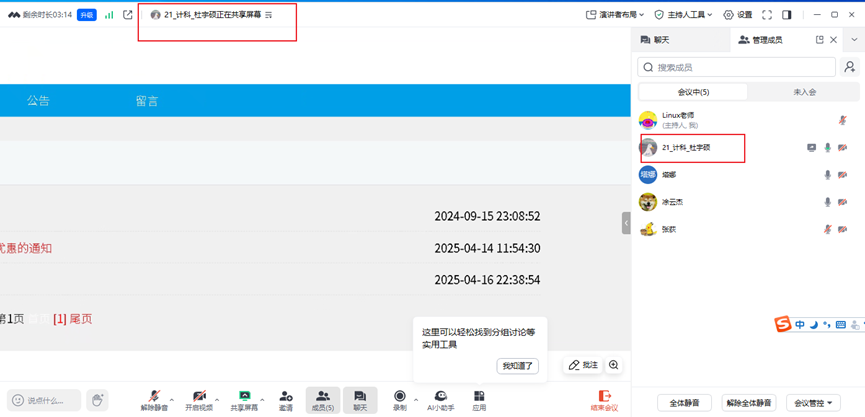The width and height of the screenshot is (865, 417).
Task: Click the add member icon beside search
Action: pos(850,67)
